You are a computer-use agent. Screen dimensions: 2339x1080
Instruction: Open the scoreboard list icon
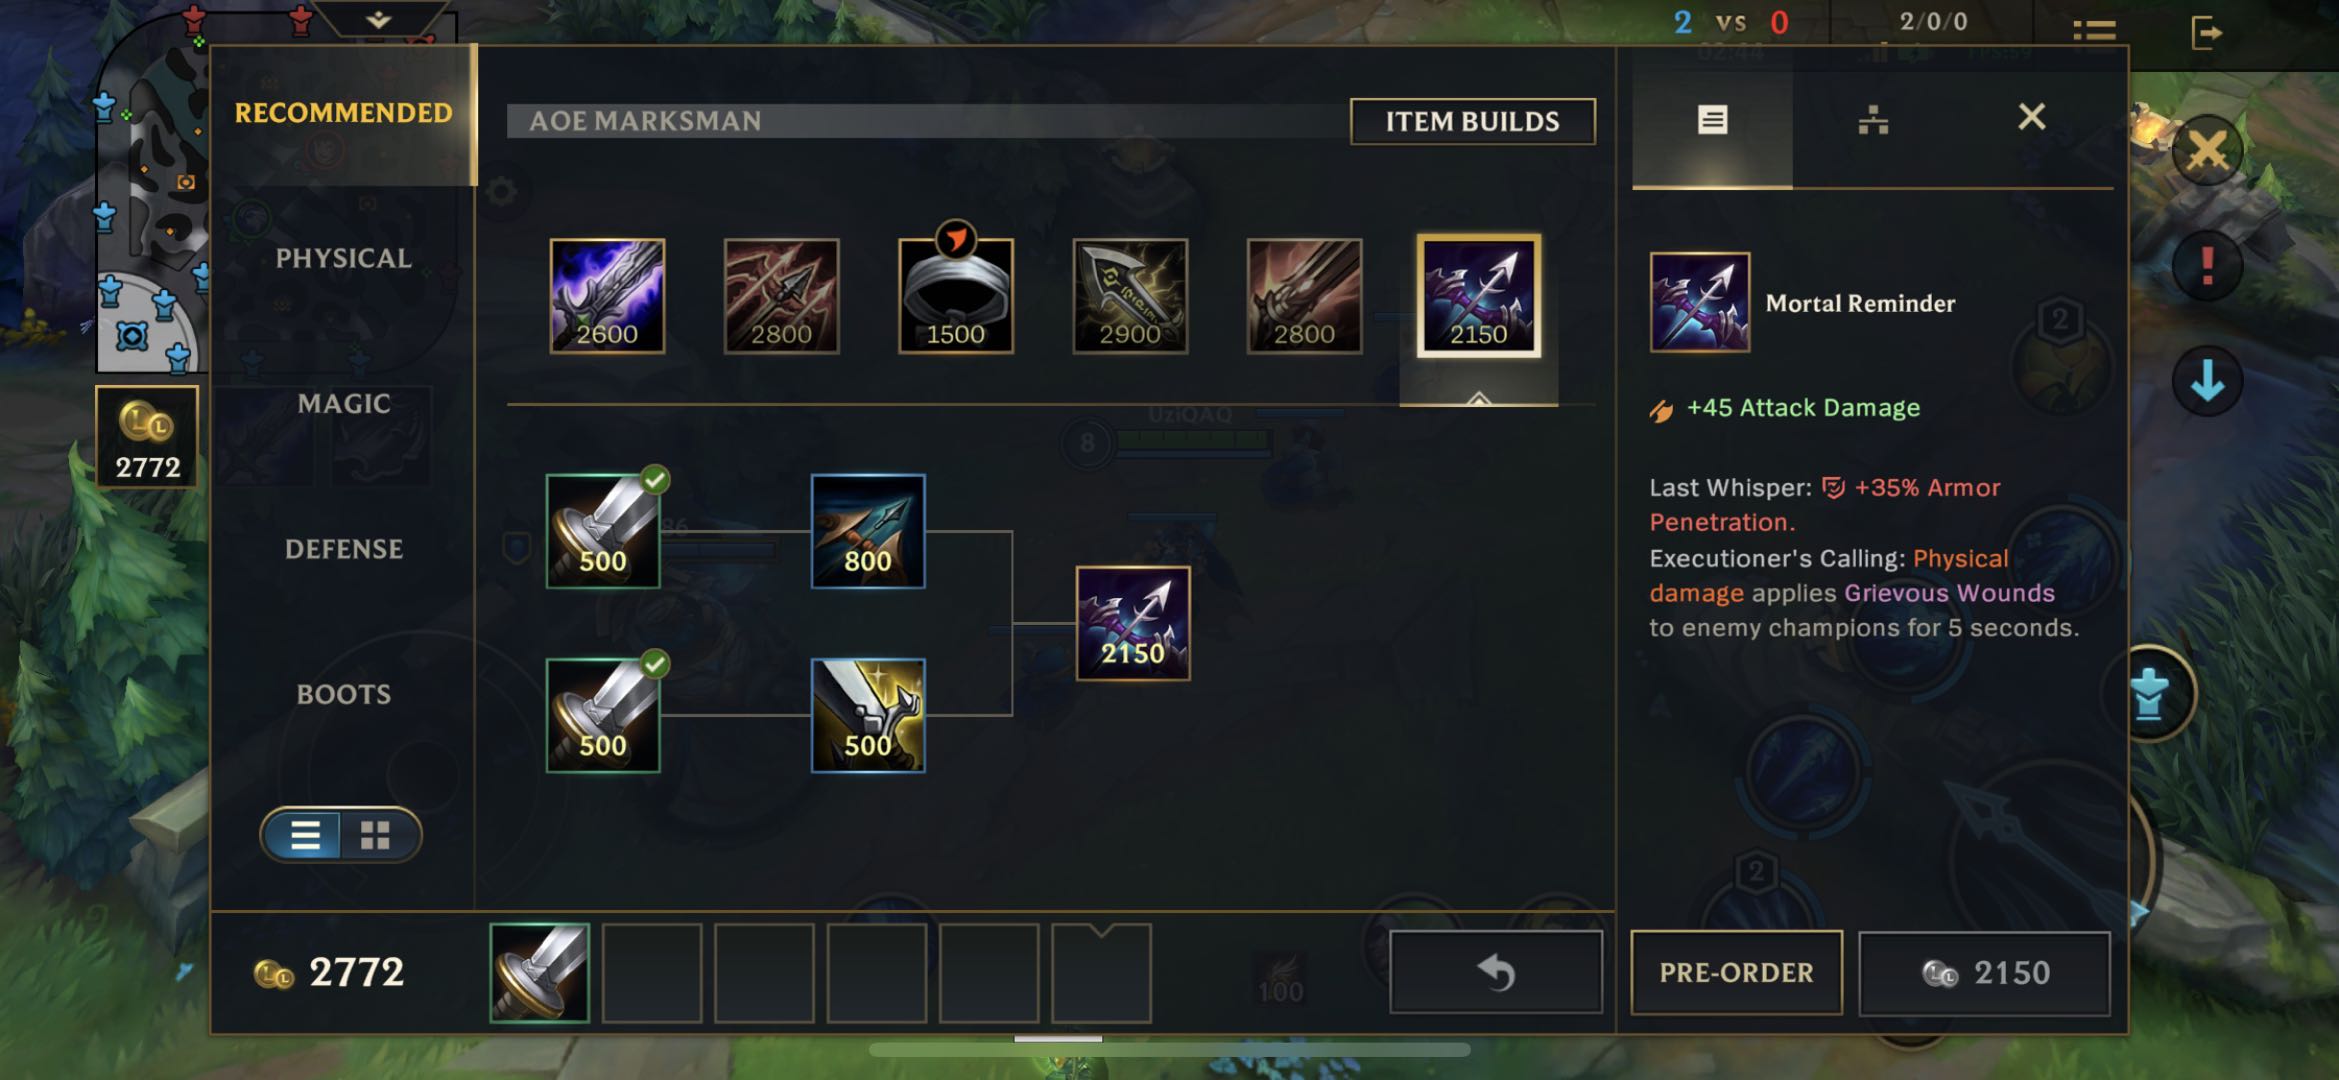coord(2094,31)
